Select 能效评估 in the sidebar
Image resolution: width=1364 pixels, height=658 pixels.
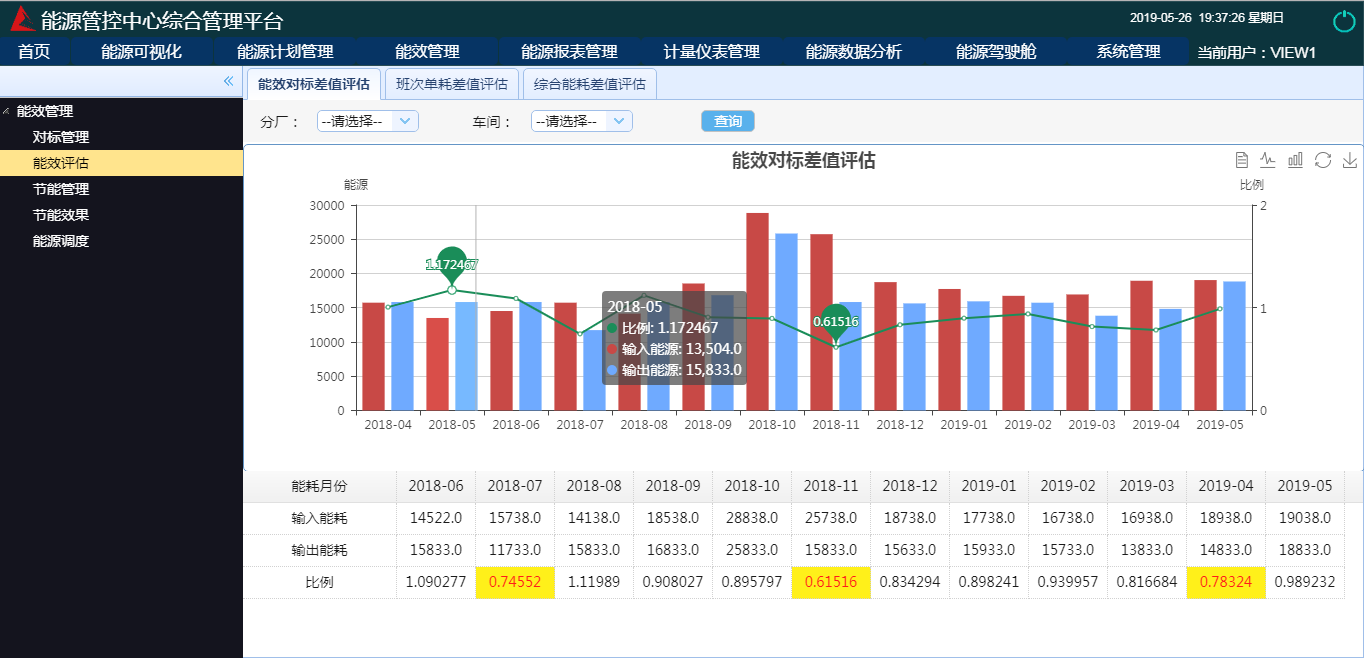[x=61, y=163]
